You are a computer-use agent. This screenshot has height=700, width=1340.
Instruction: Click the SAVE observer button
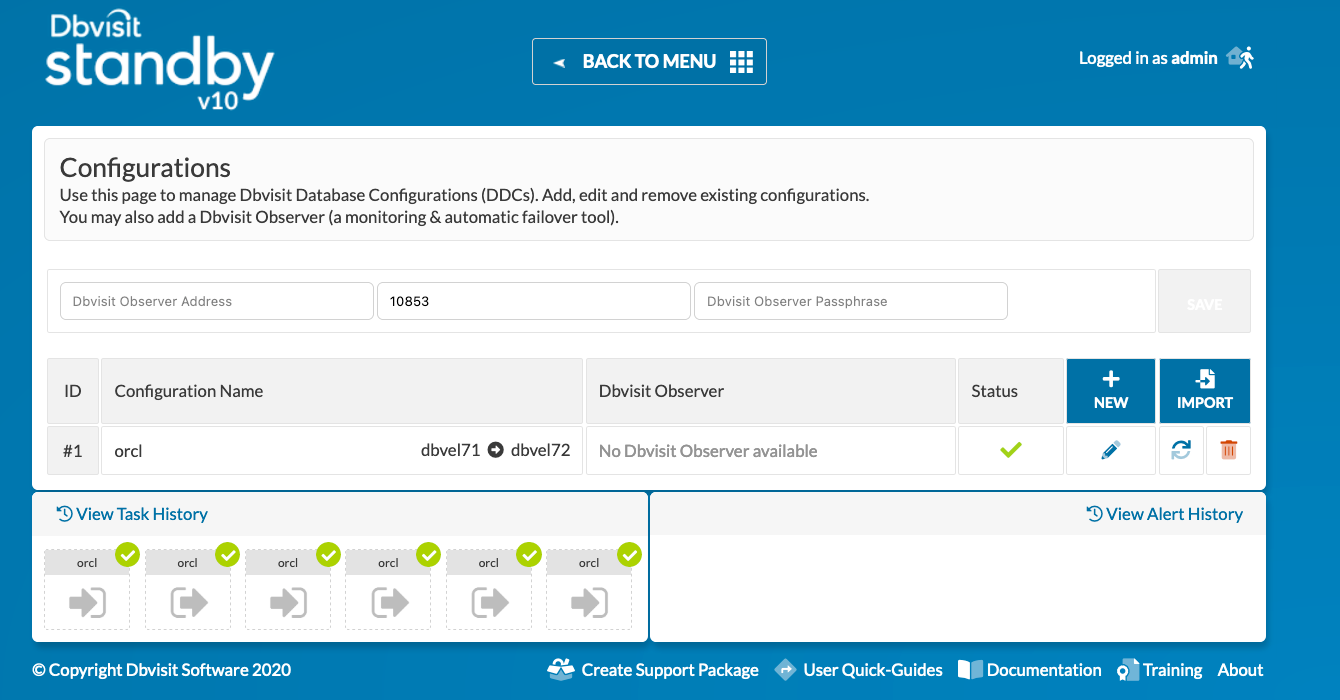[1204, 301]
